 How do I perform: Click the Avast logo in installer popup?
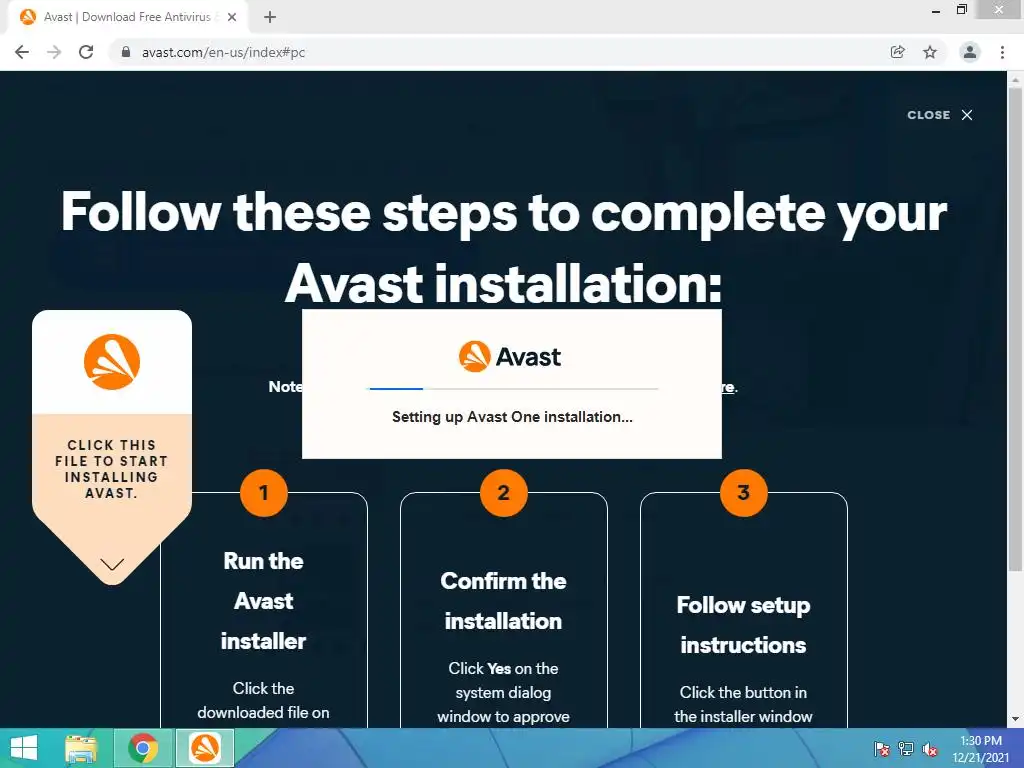tap(511, 357)
